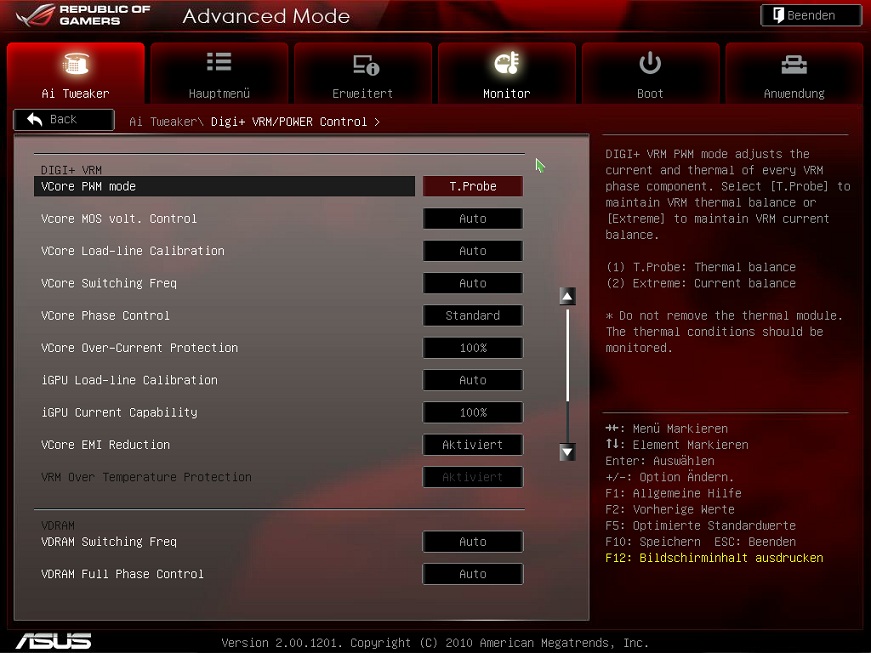
Task: Switch to the Hauptmenü tab
Action: click(x=219, y=73)
